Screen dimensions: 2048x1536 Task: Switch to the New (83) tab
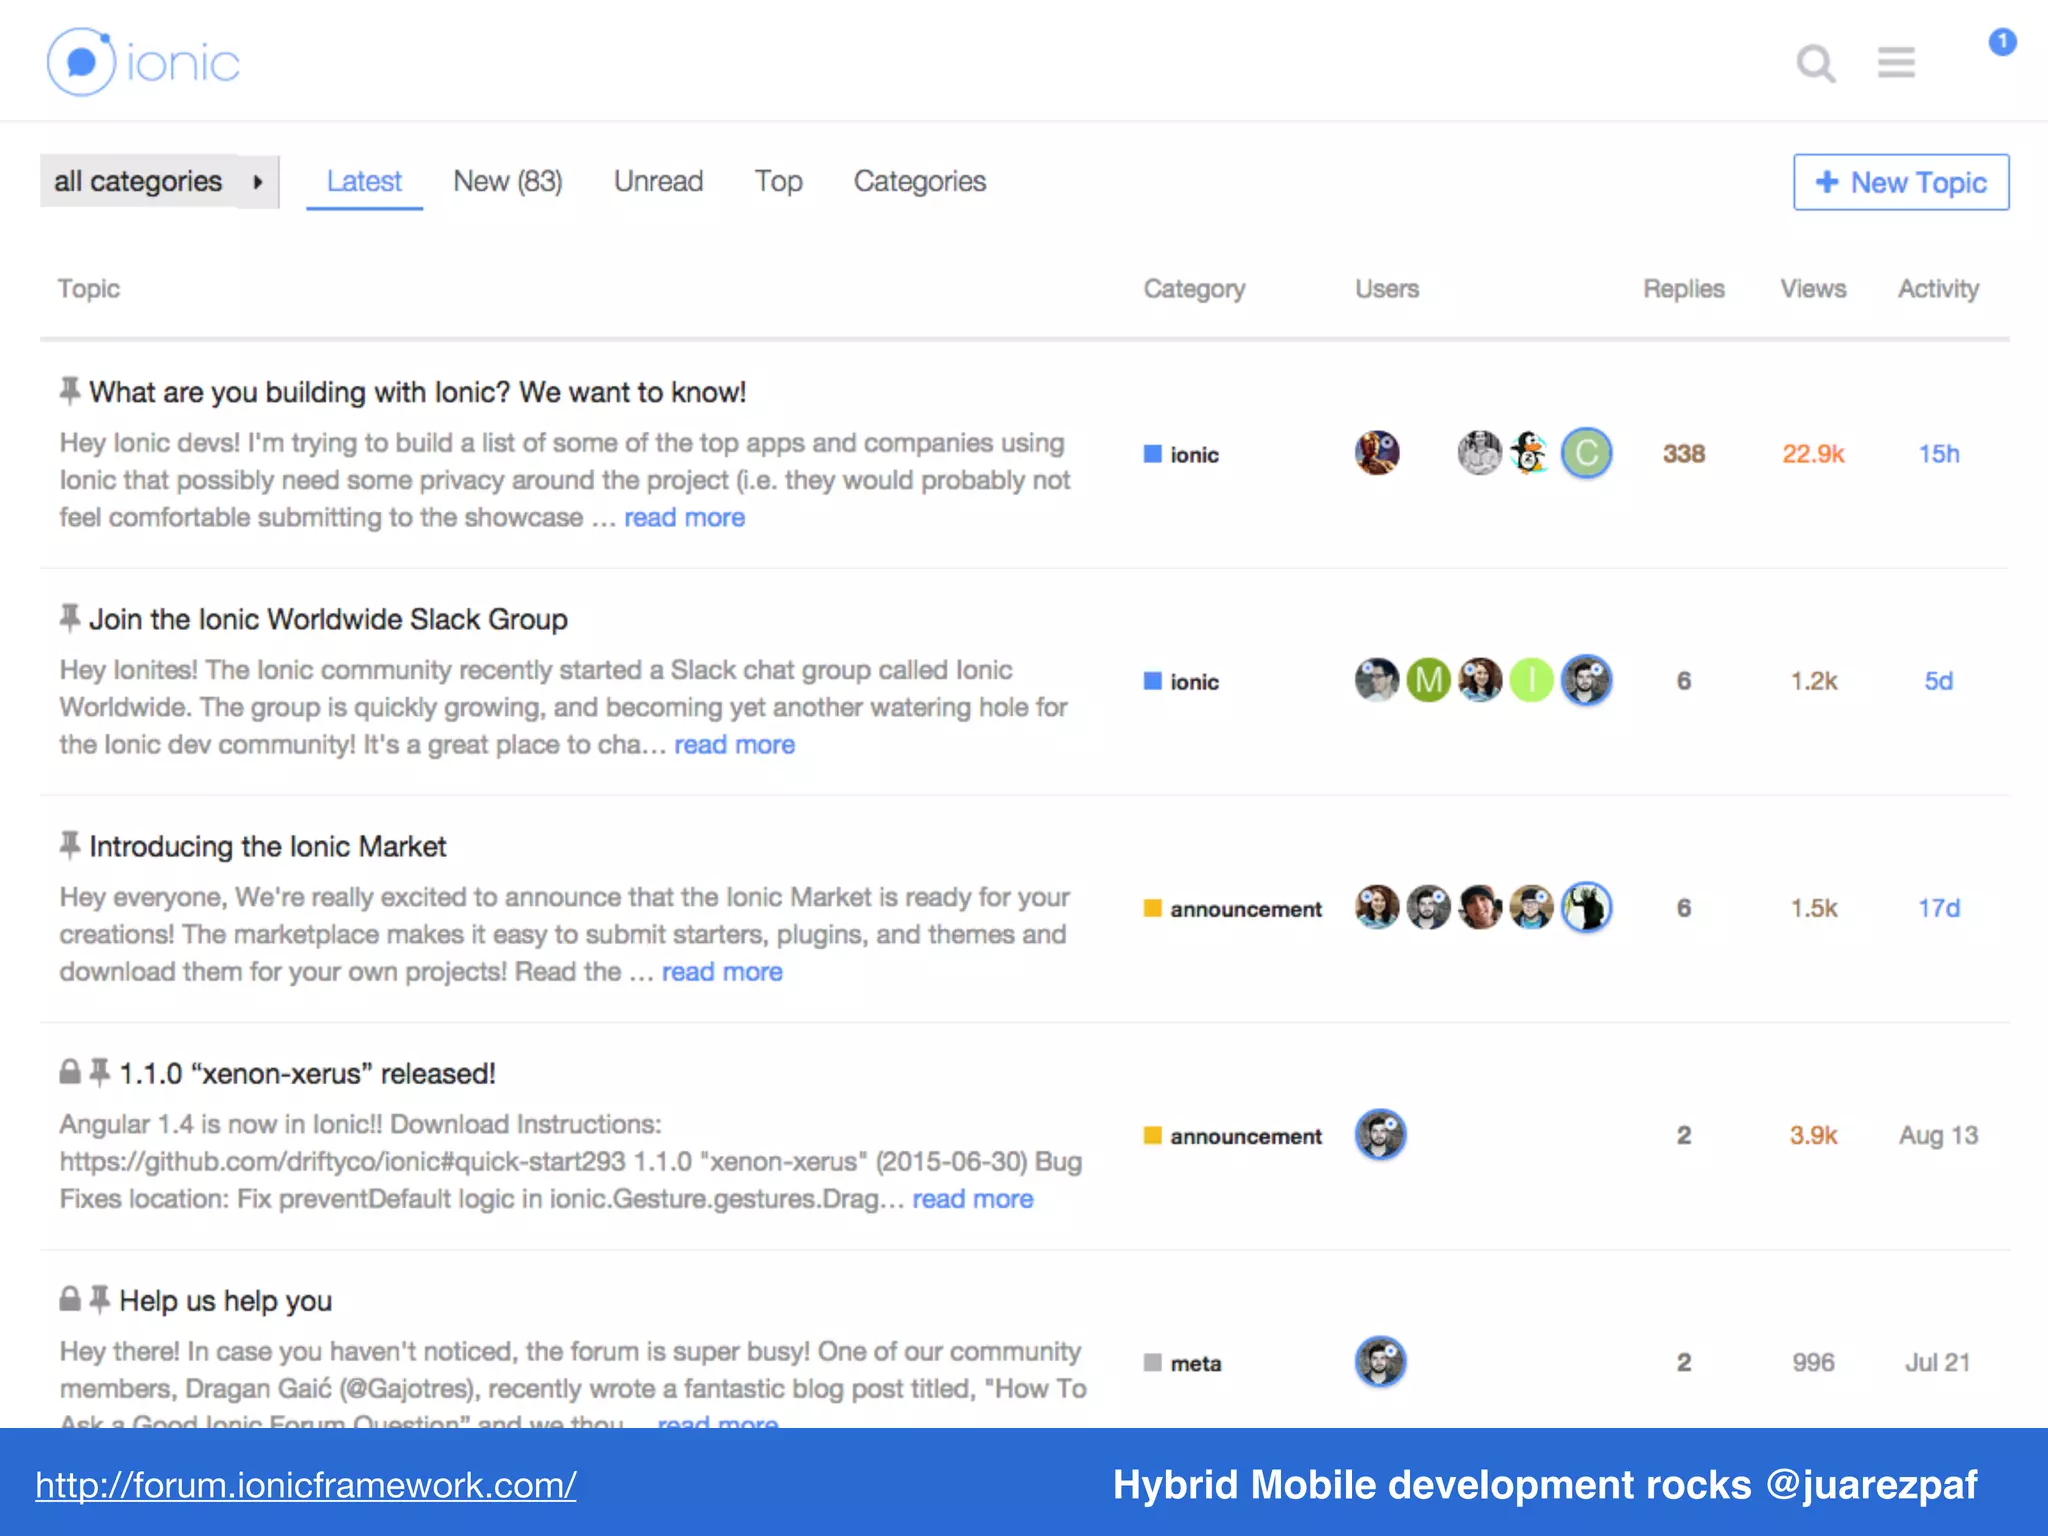pos(508,181)
